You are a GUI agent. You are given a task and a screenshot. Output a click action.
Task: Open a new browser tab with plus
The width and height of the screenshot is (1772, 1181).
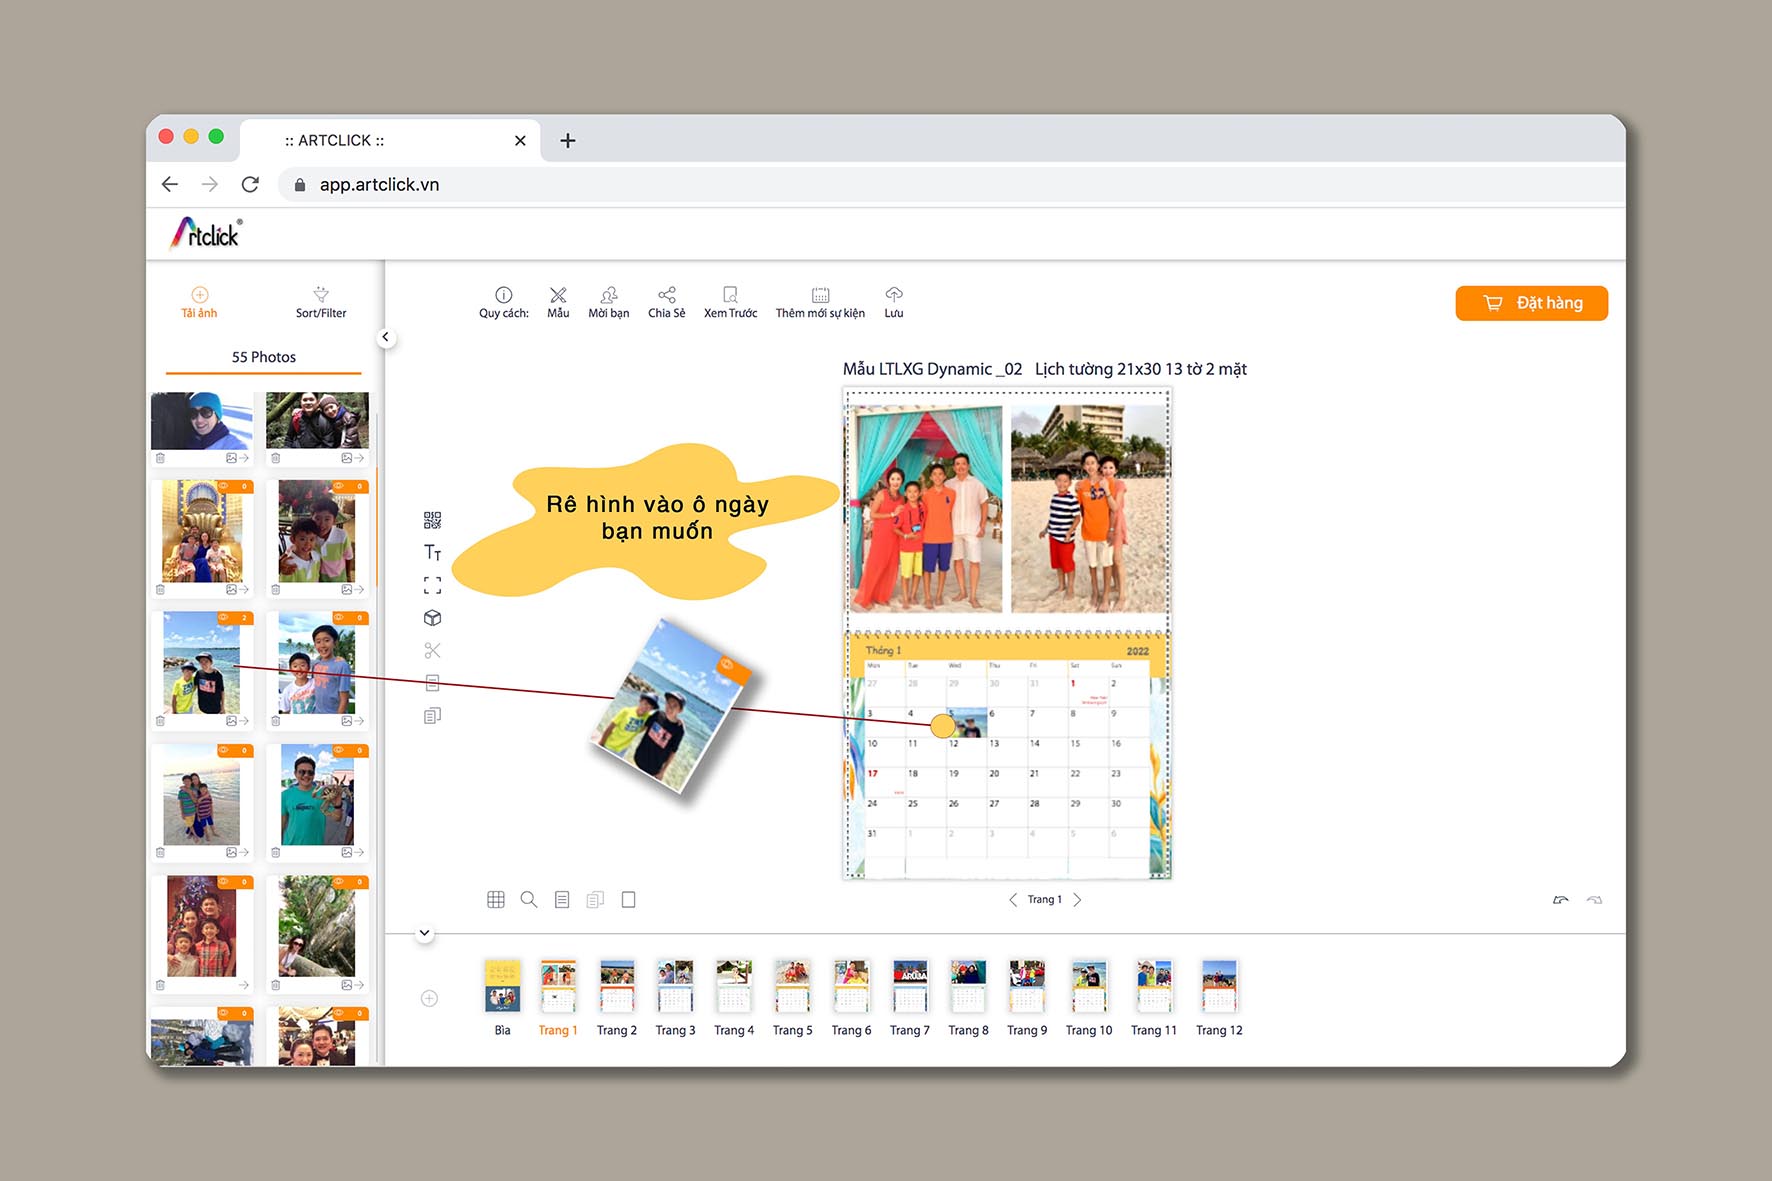[568, 141]
